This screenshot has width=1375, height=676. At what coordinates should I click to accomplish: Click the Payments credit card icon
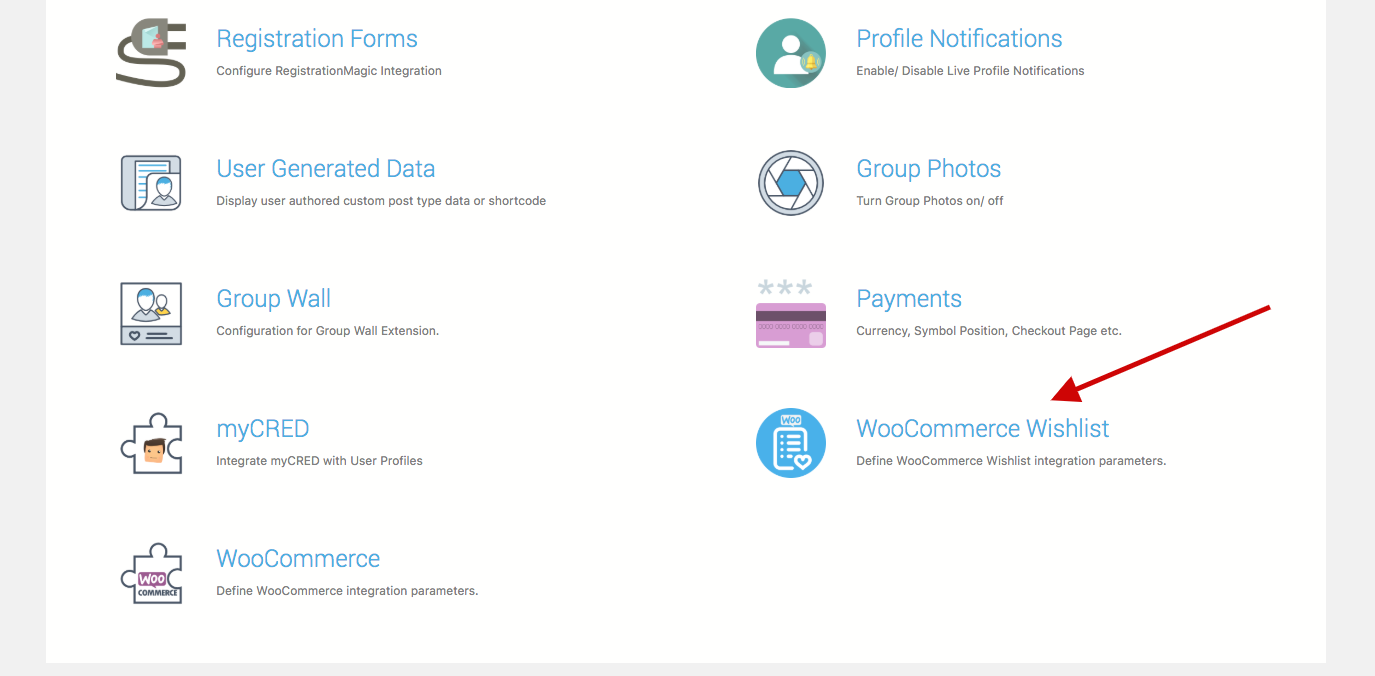[x=790, y=314]
